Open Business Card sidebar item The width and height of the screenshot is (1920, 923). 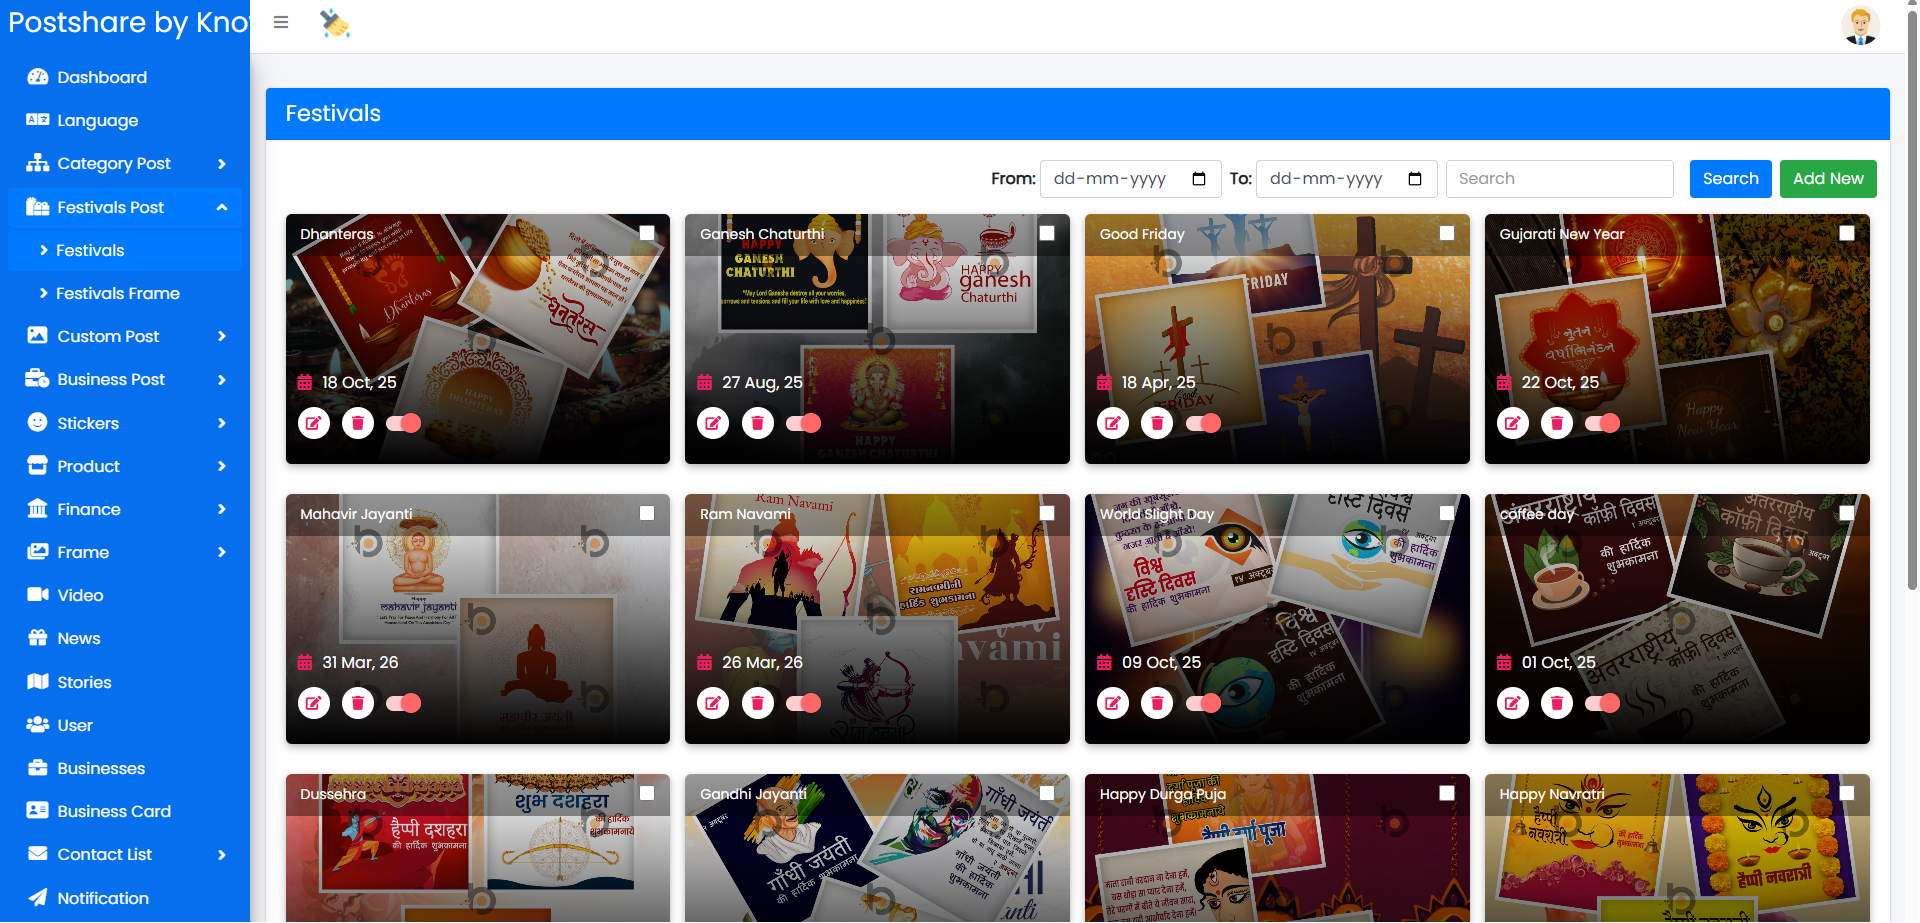coord(125,811)
